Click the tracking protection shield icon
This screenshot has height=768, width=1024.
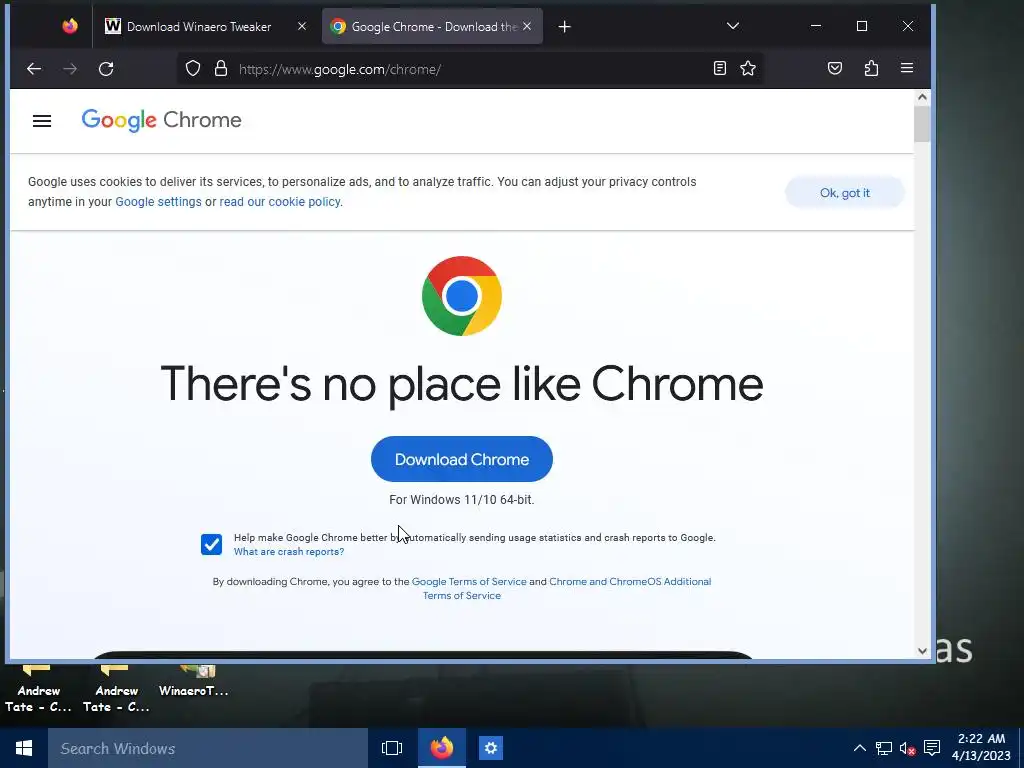[x=193, y=69]
